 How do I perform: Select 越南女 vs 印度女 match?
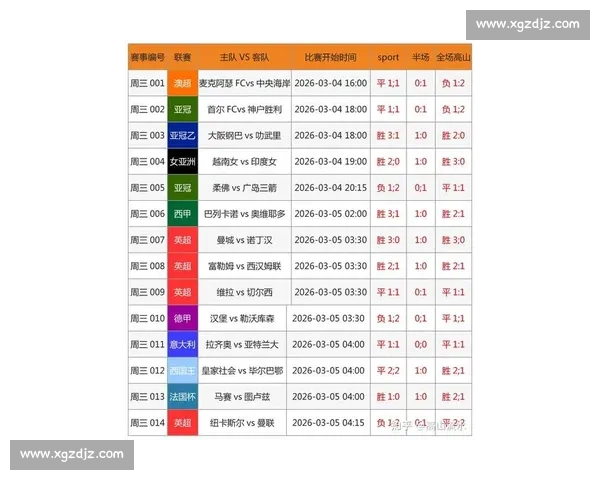(244, 162)
